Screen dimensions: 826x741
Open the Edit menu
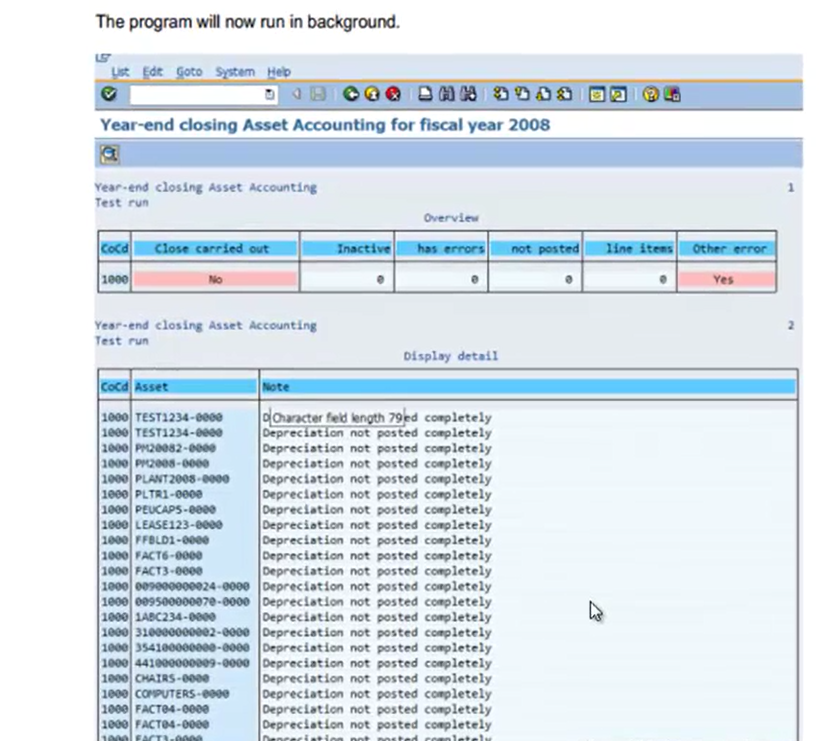tap(153, 72)
